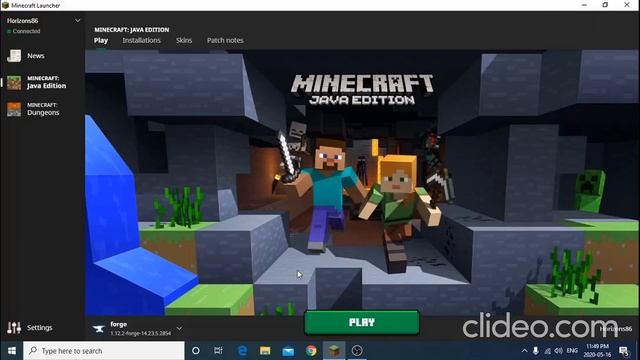The height and width of the screenshot is (360, 640).
Task: Open OBS Studio from the taskbar
Action: [x=357, y=351]
